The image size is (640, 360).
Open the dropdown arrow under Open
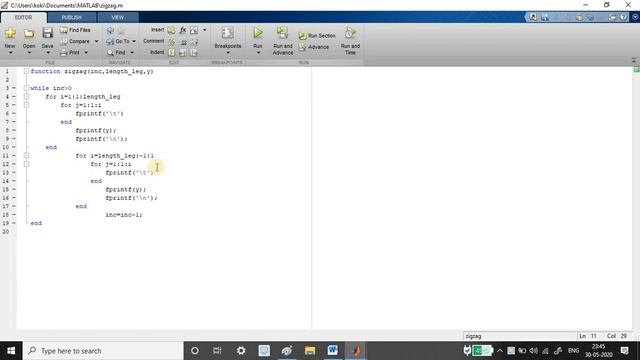pyautogui.click(x=29, y=53)
